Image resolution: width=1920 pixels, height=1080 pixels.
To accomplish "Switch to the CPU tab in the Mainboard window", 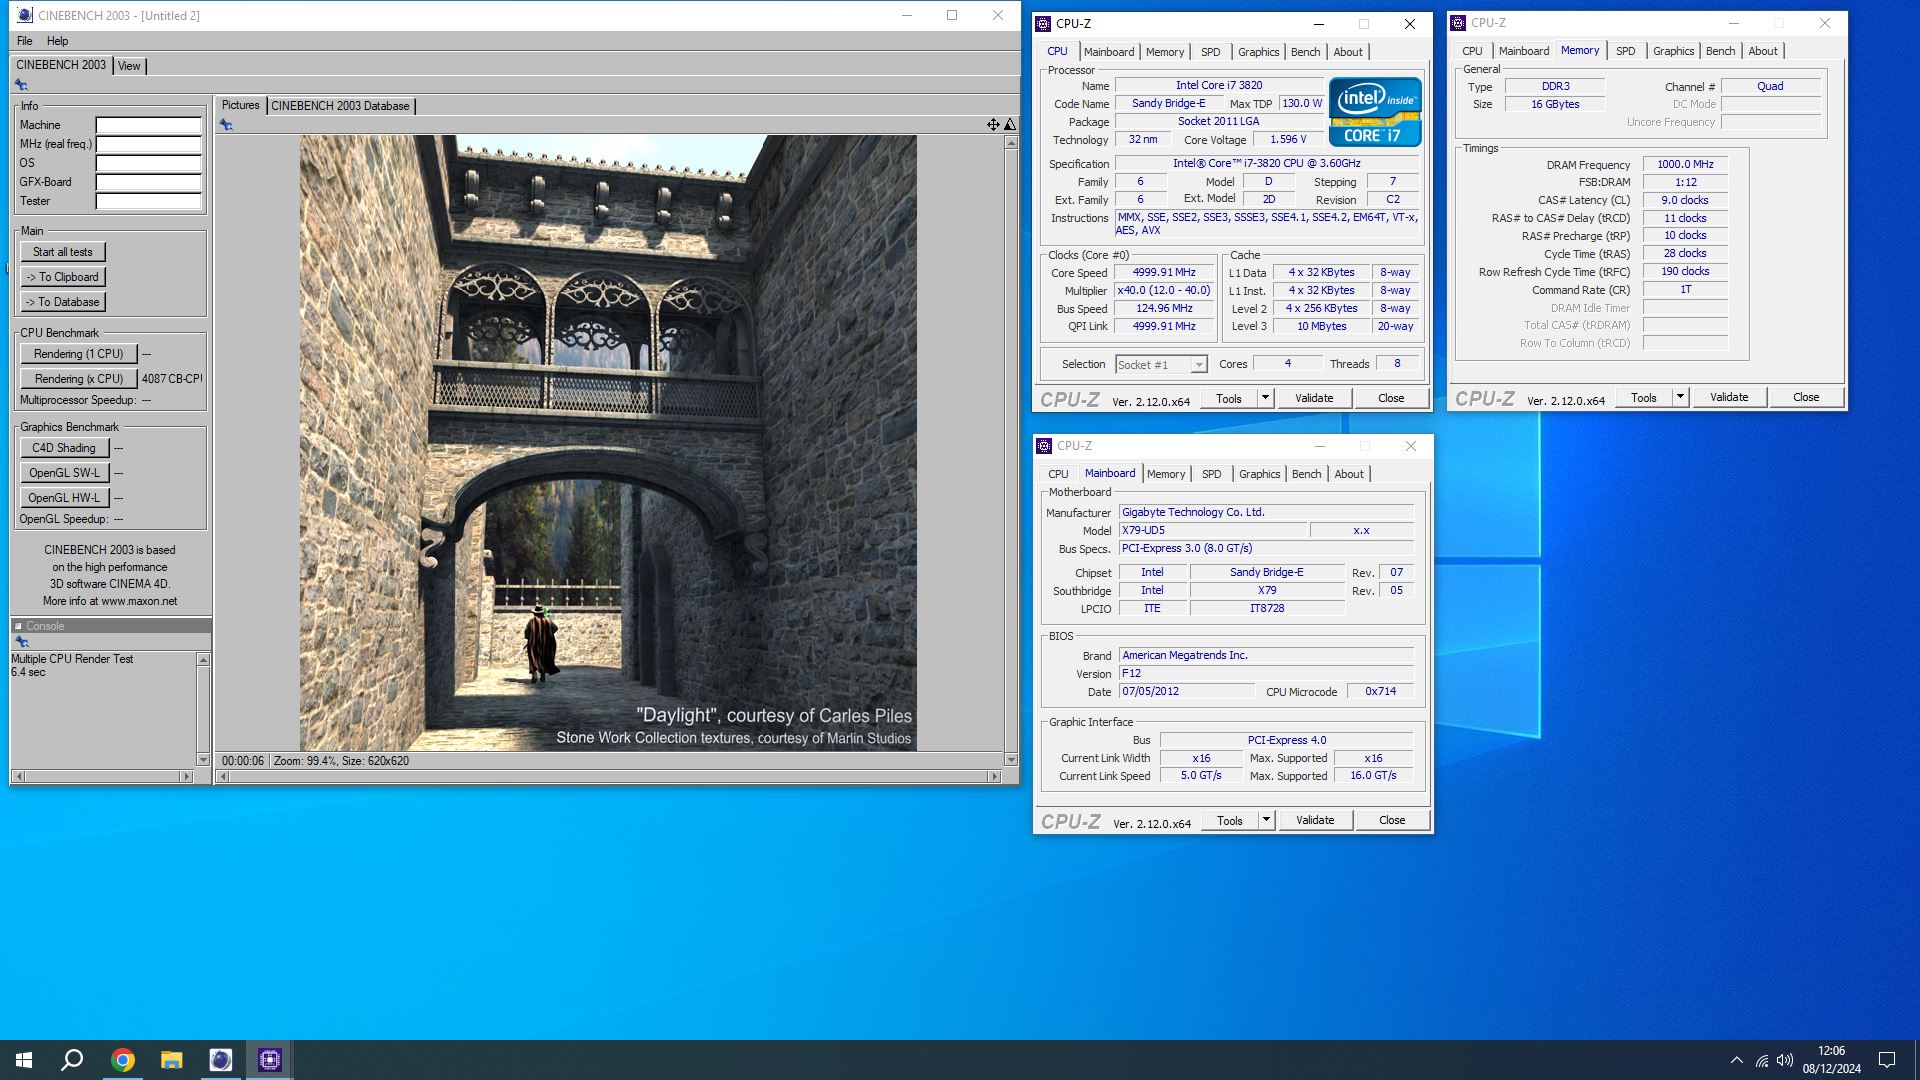I will click(1058, 474).
